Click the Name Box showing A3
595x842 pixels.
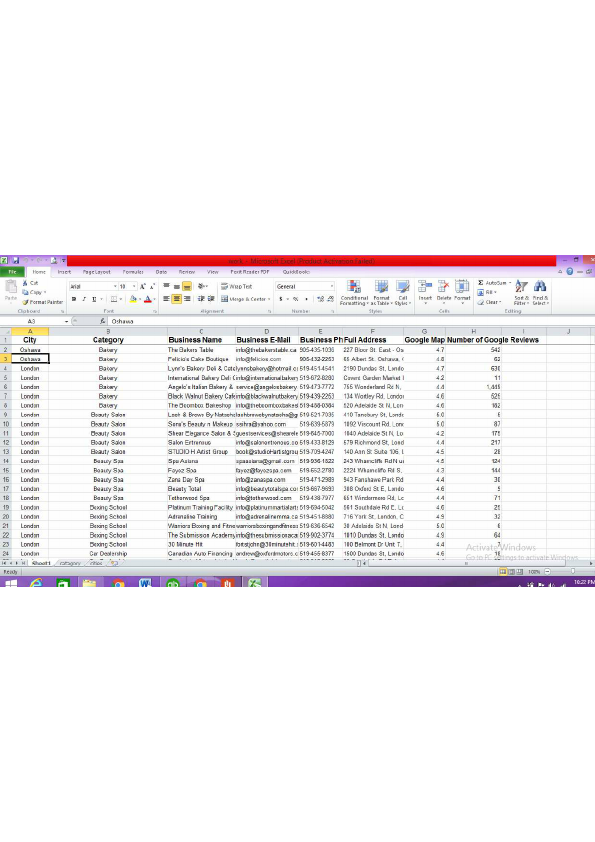point(32,321)
